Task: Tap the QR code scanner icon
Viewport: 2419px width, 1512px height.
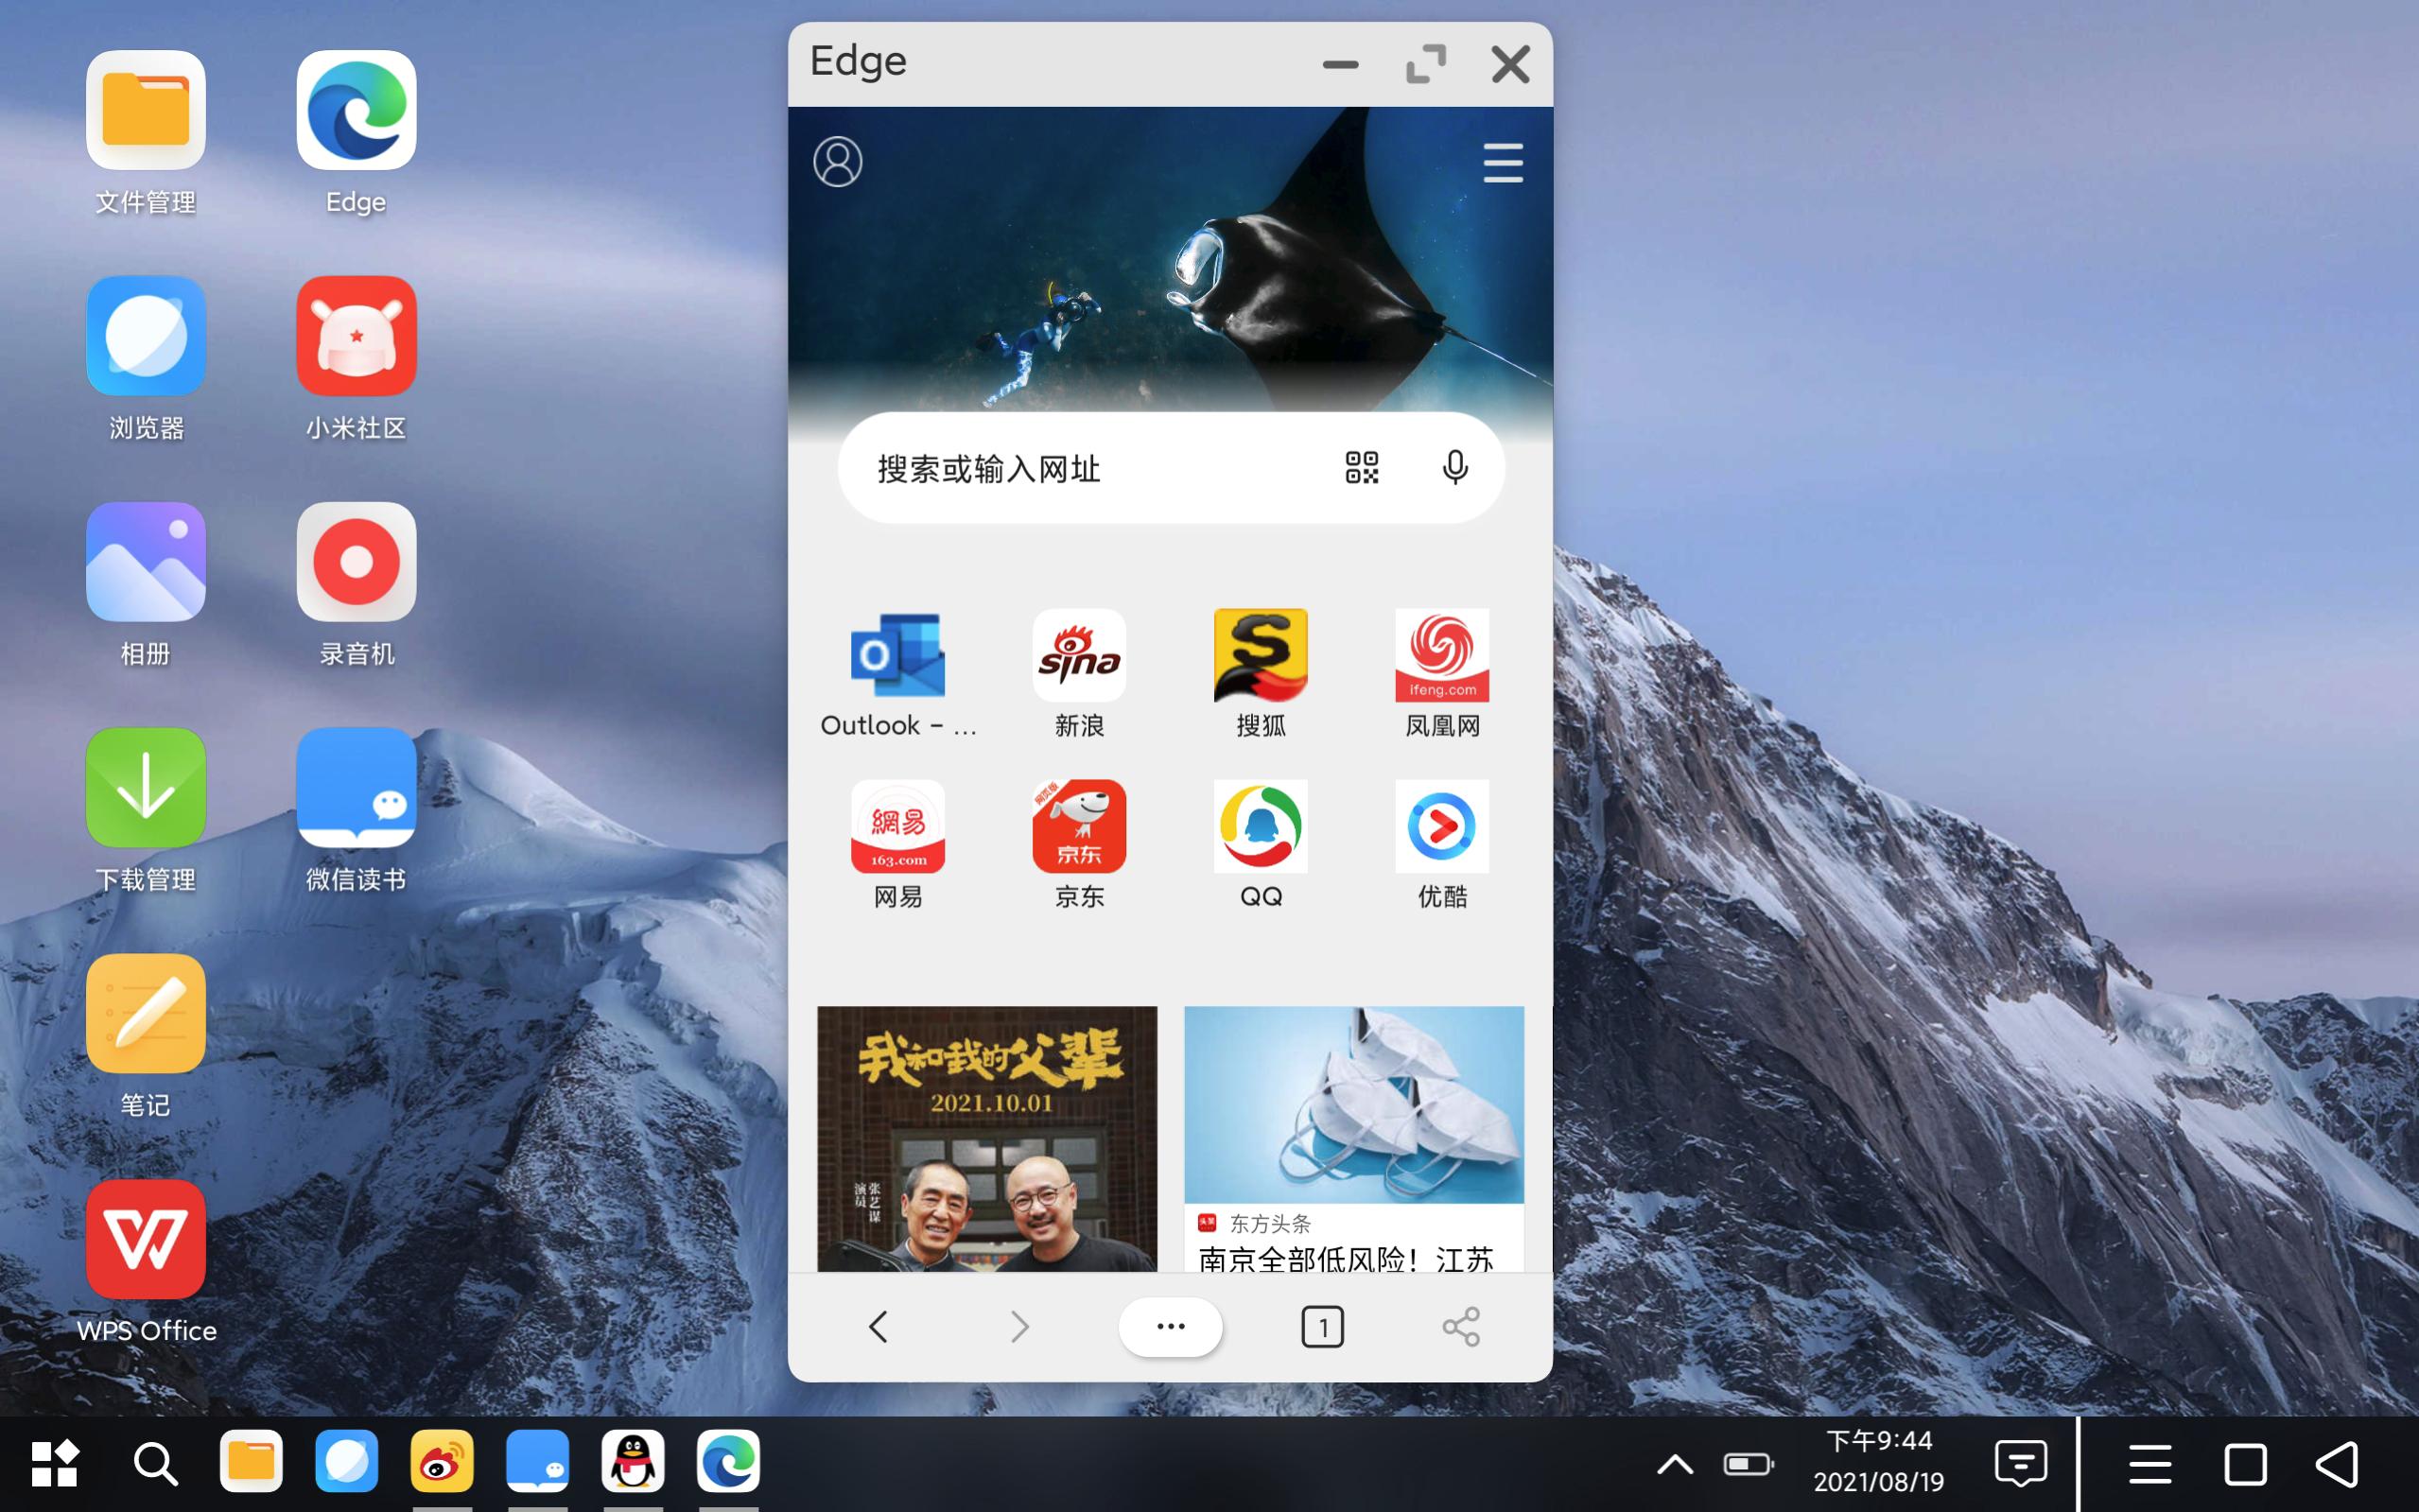Action: click(x=1361, y=467)
